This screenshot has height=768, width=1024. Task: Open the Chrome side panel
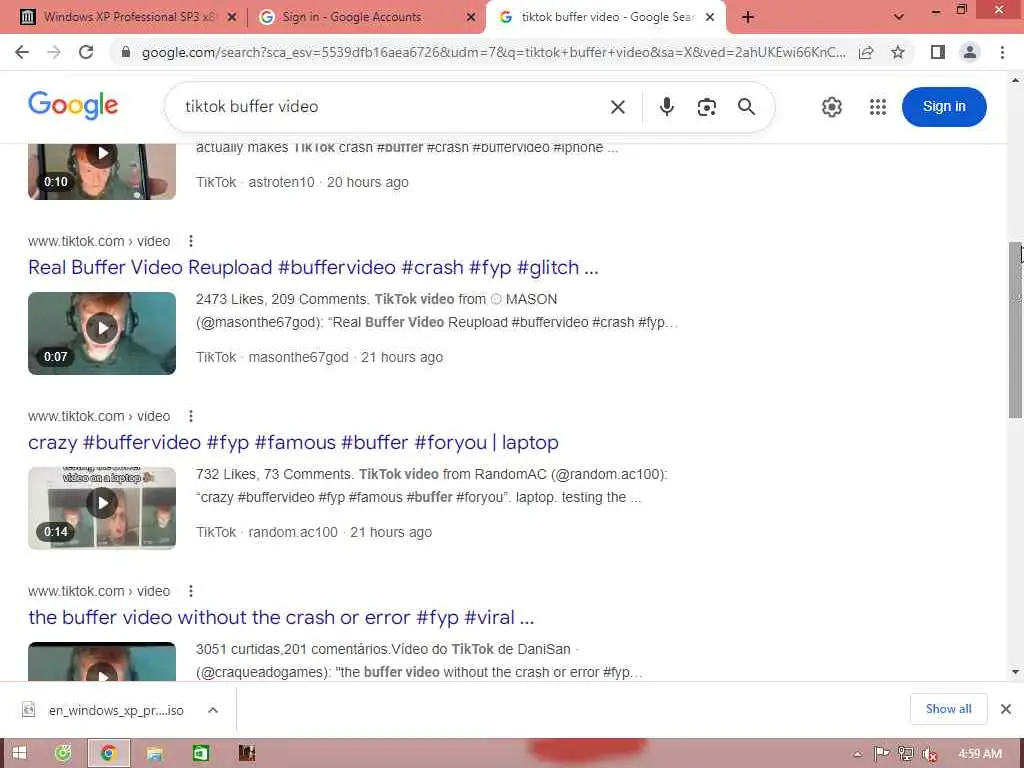pyautogui.click(x=938, y=52)
